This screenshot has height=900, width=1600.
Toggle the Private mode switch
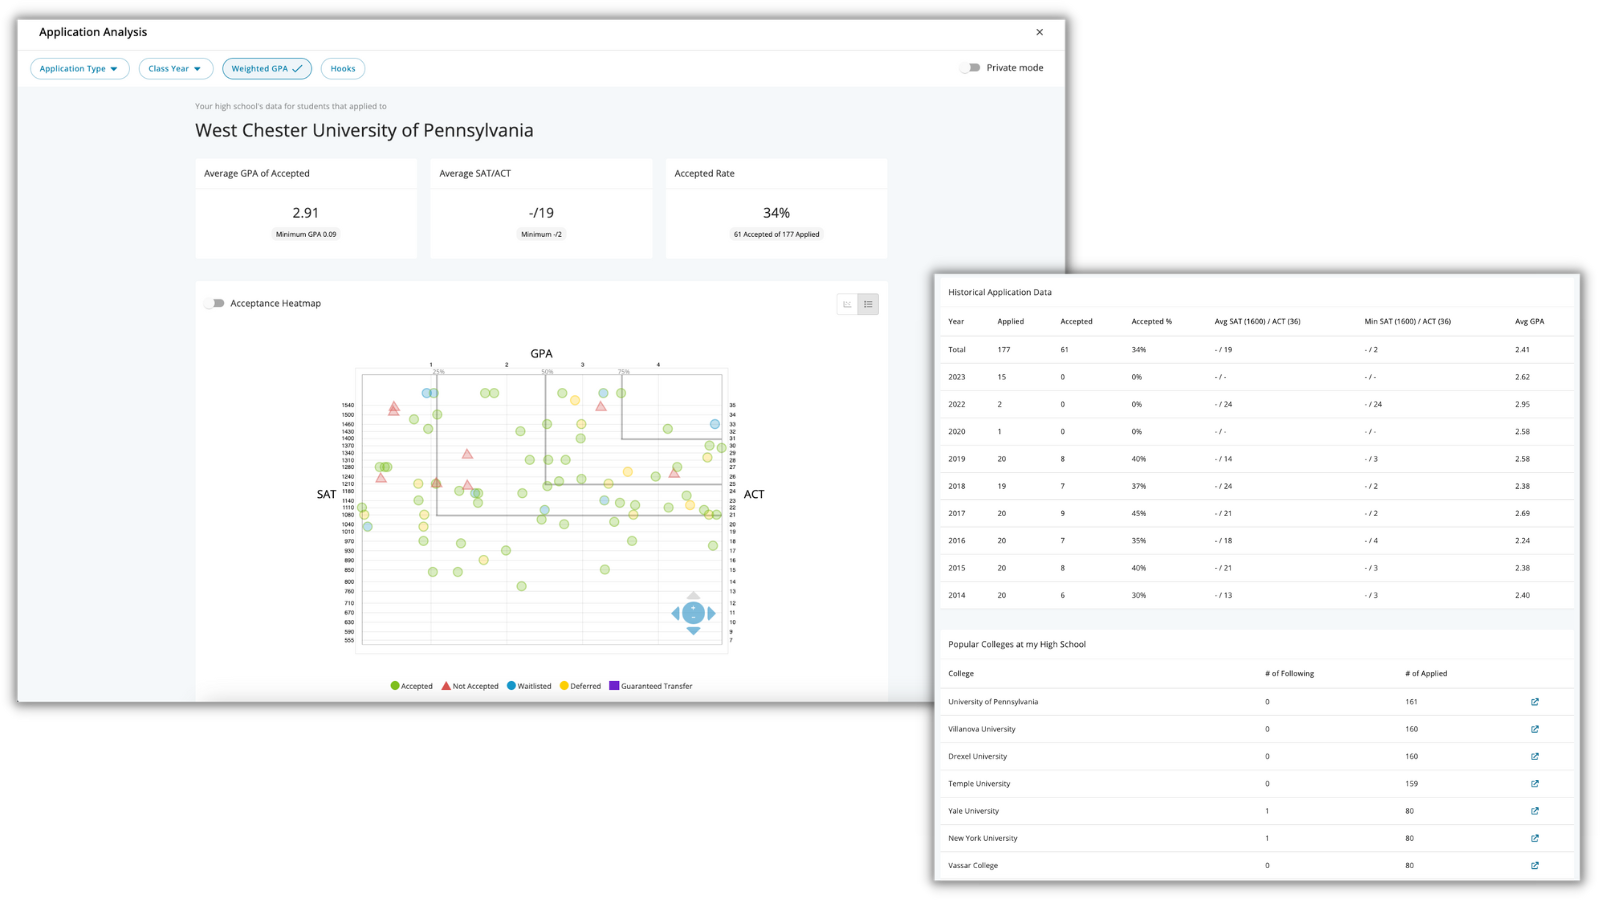click(970, 68)
